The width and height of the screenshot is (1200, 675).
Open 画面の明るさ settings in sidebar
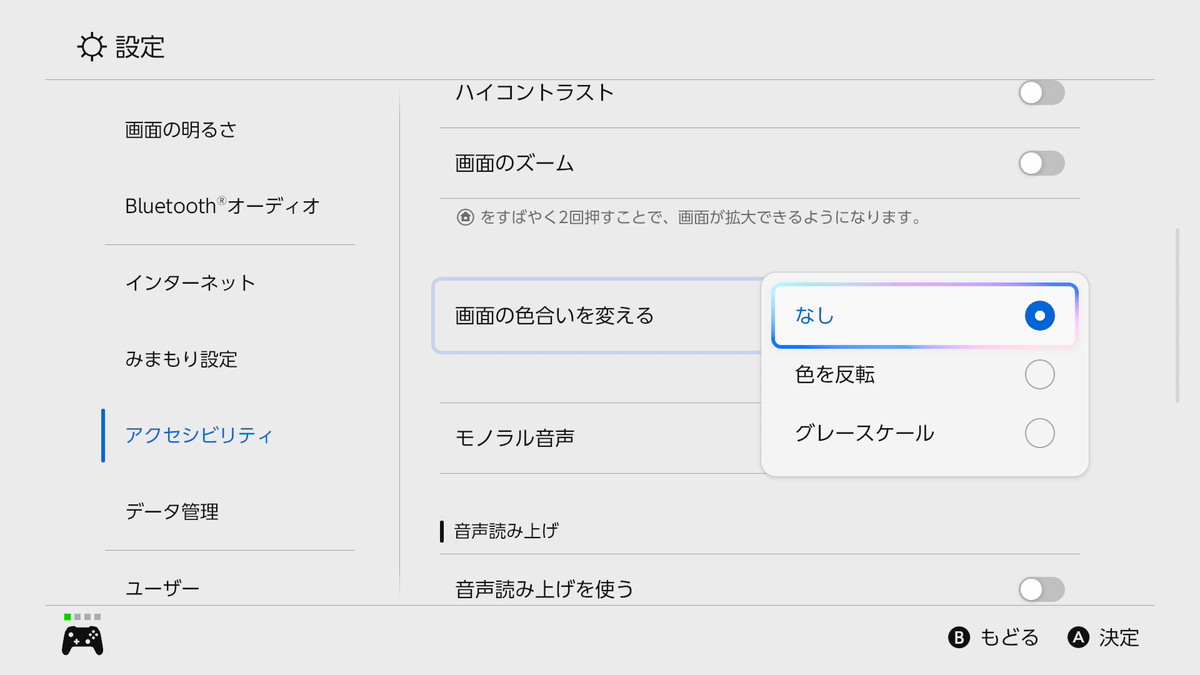click(x=181, y=130)
